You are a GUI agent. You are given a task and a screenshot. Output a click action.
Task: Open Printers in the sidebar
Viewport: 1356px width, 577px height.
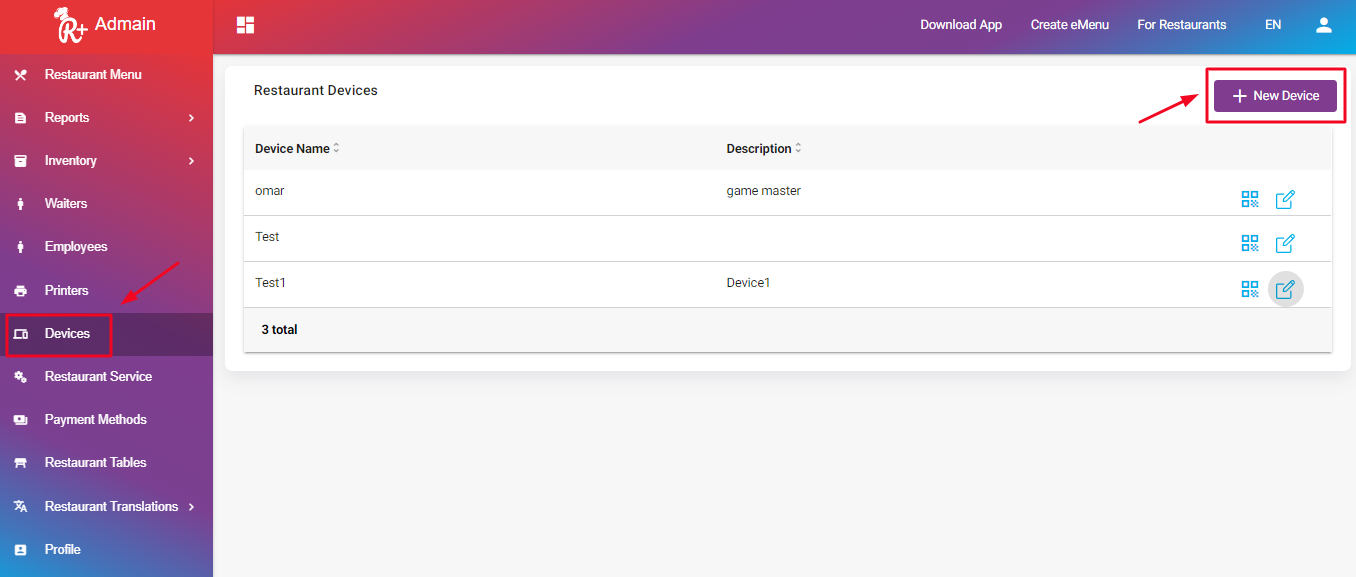66,291
